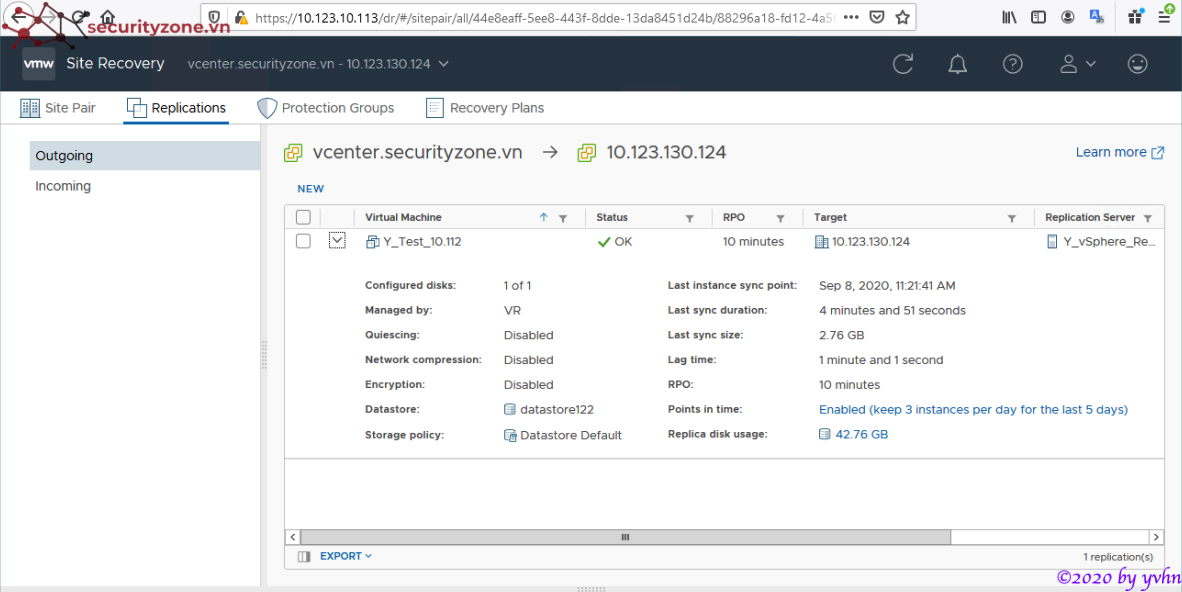Click the browser URL address field
This screenshot has height=592, width=1182.
pyautogui.click(x=546, y=17)
